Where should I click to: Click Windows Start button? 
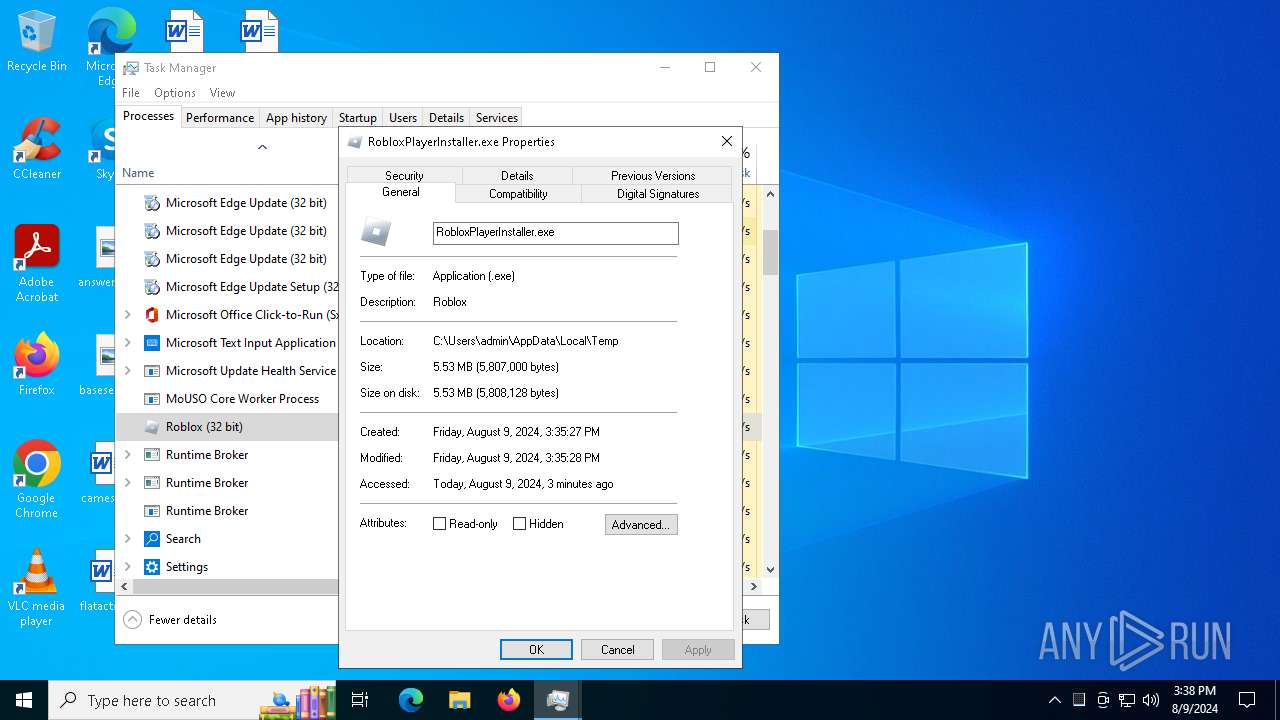click(x=24, y=700)
